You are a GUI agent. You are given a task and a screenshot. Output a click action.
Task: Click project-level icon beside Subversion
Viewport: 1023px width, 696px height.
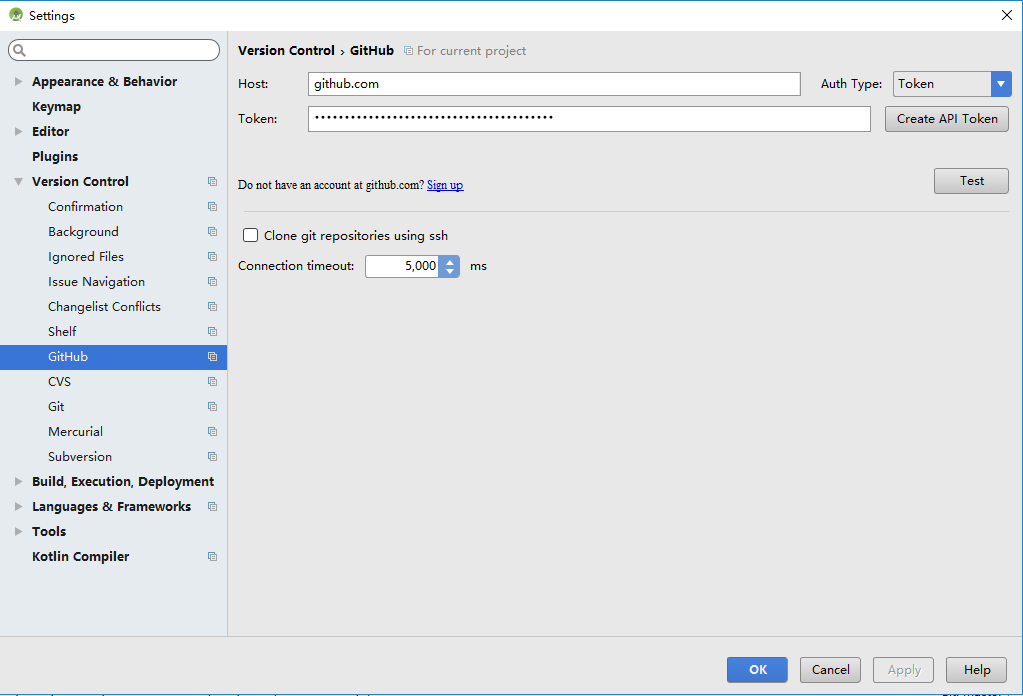click(x=212, y=457)
